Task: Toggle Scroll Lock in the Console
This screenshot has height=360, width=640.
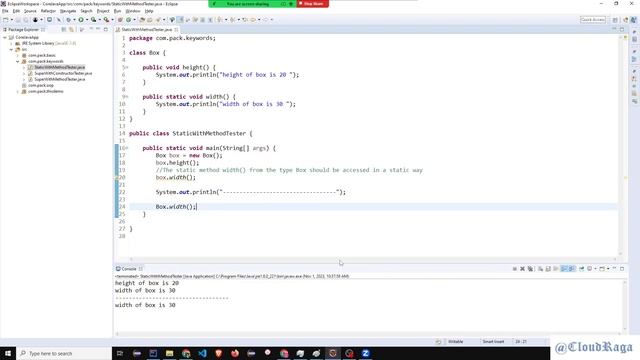Action: (548, 269)
